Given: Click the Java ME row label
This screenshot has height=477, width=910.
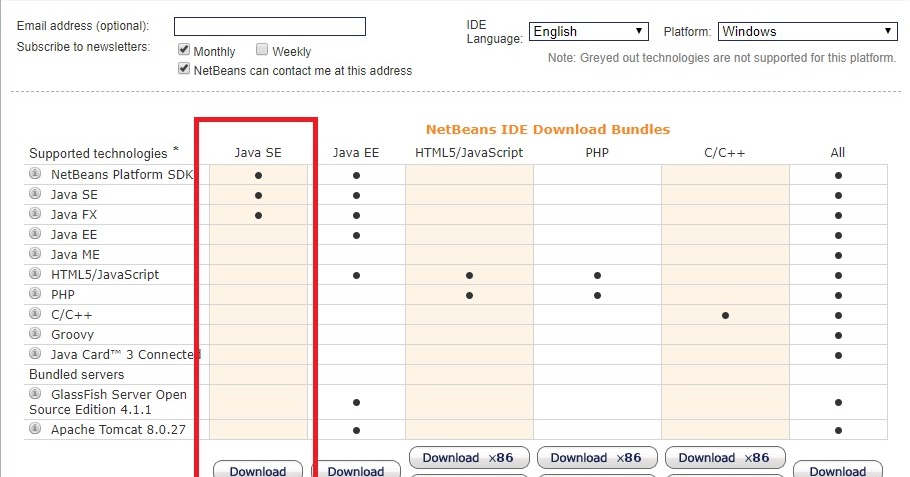Looking at the screenshot, I should [x=75, y=255].
